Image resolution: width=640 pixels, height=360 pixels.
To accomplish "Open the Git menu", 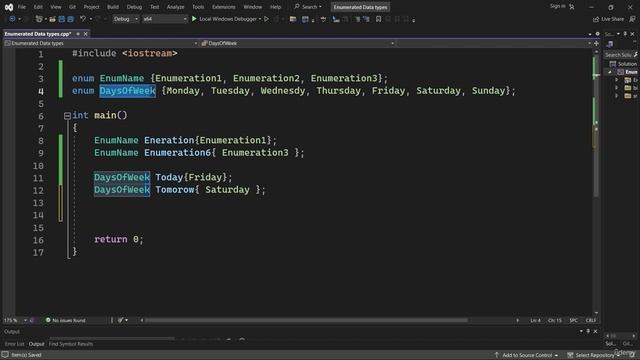I will pos(72,7).
